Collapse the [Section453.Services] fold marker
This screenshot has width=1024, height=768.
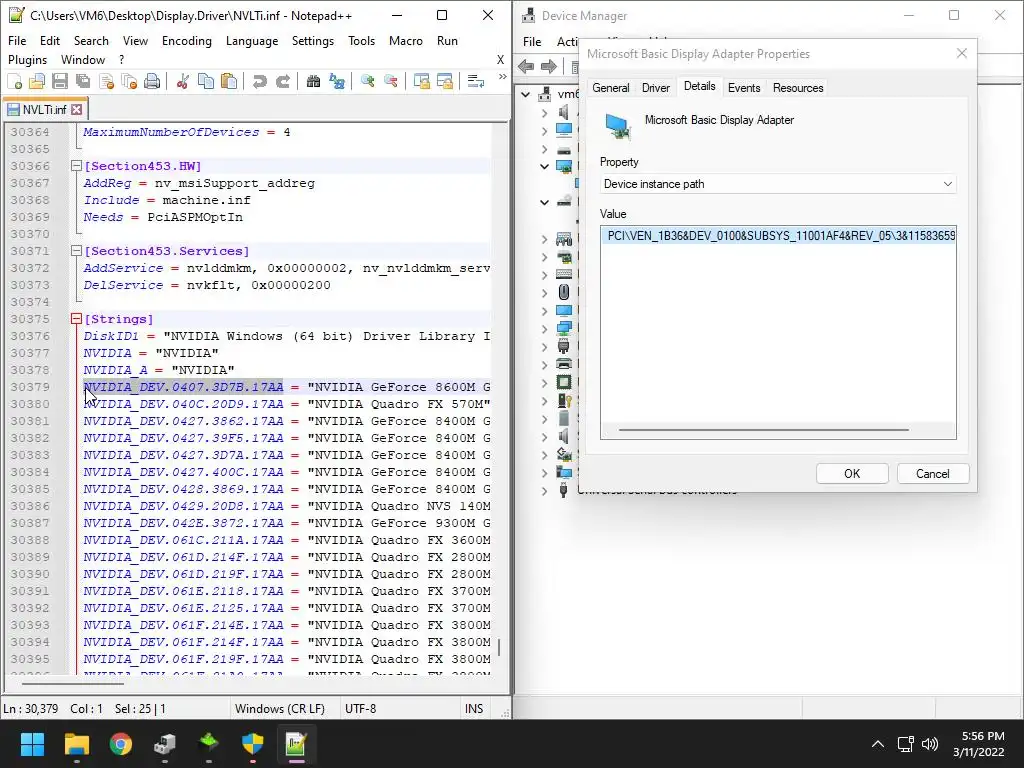[76, 251]
